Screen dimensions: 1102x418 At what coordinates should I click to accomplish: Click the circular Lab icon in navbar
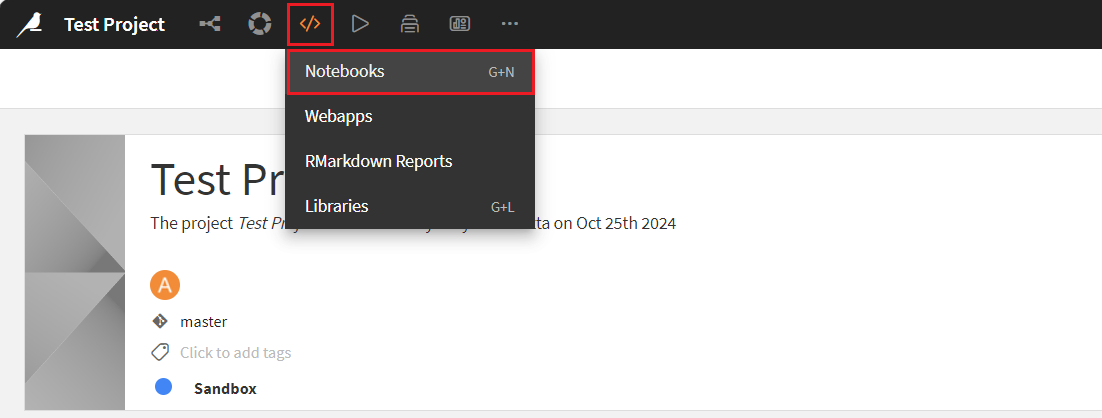260,24
